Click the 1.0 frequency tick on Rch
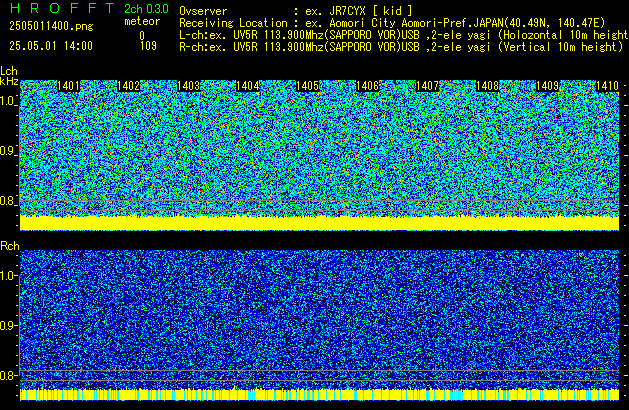 coord(8,276)
